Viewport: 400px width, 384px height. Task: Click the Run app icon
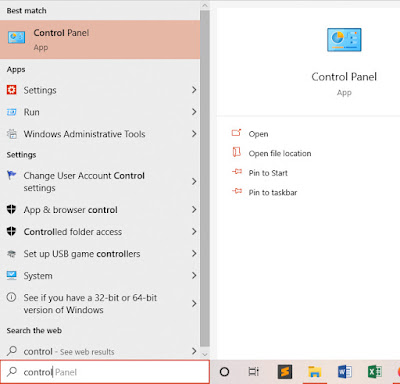coord(11,112)
